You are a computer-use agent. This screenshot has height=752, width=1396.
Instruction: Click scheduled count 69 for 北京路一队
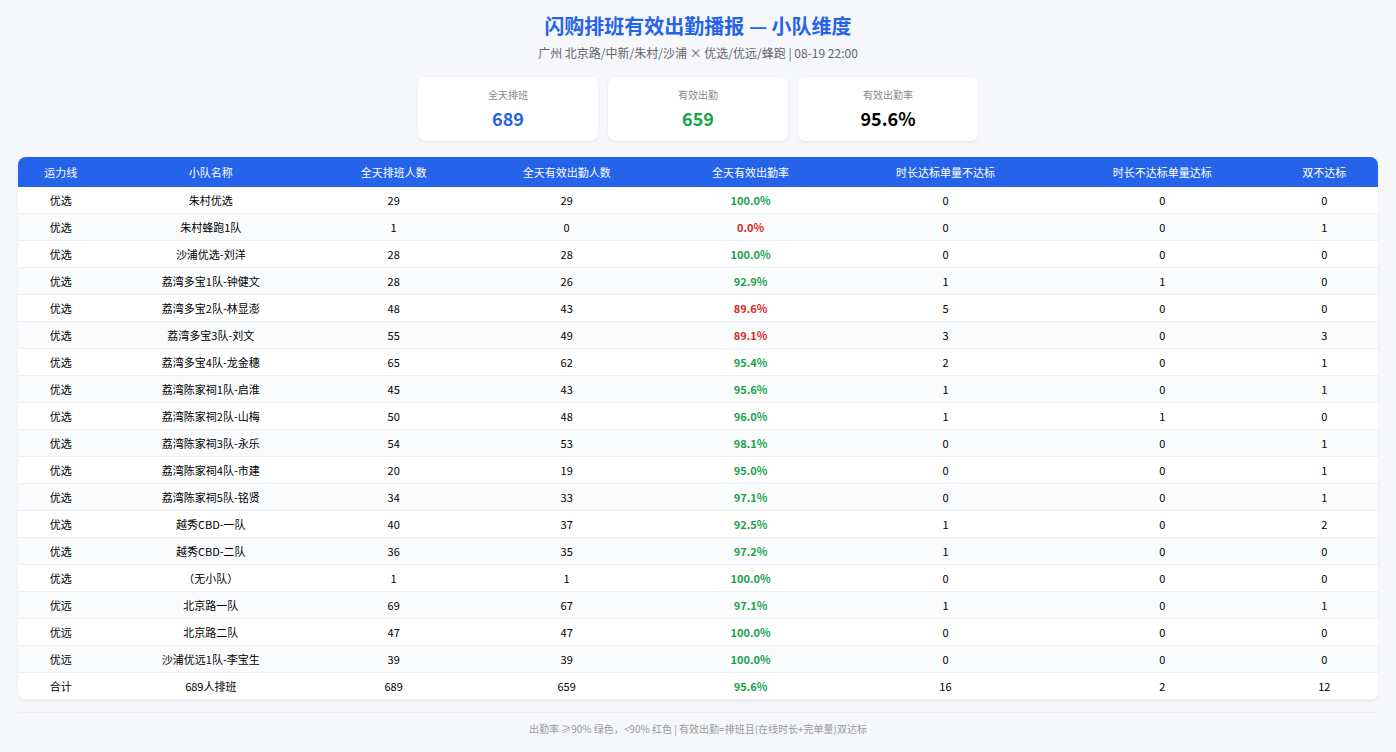pos(394,606)
